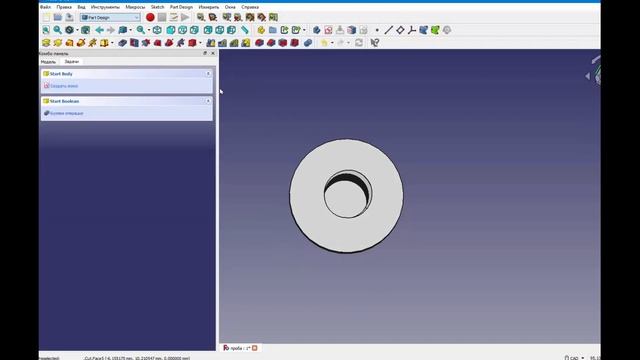640x360 pixels.
Task: Click the Chamfer tool icon
Action: coord(271,42)
